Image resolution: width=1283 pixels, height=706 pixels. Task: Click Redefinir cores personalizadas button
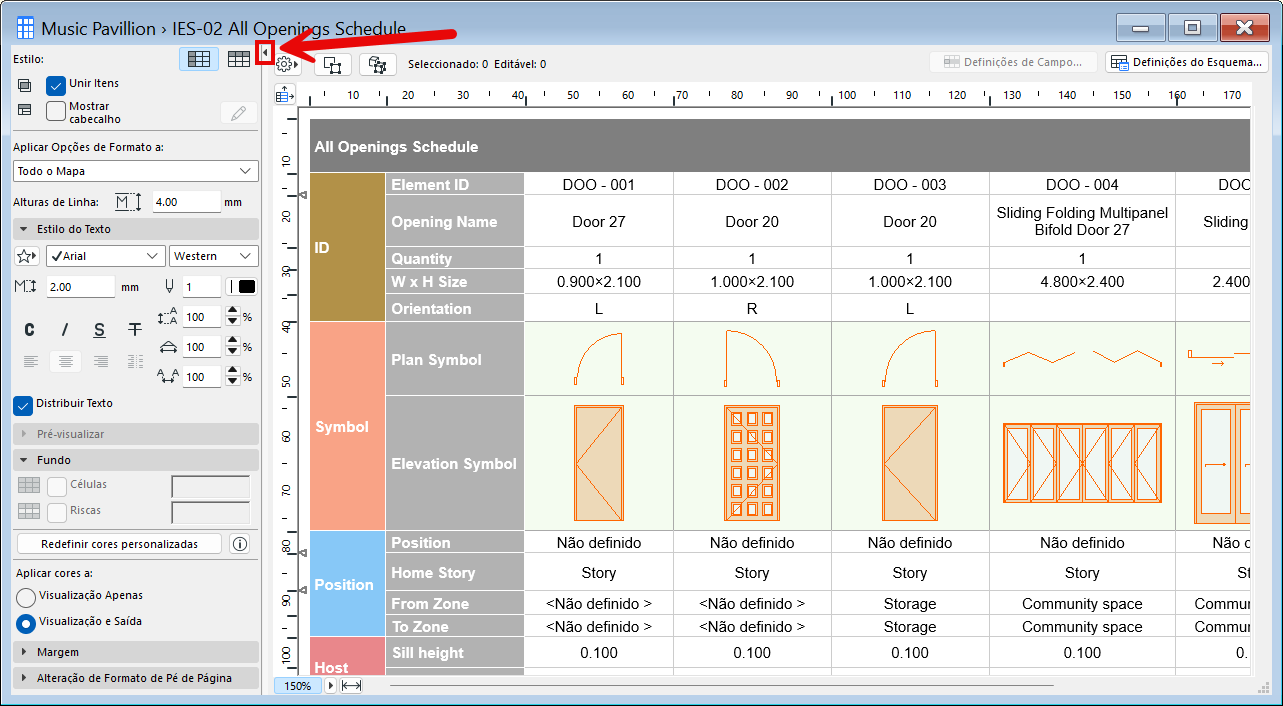tap(120, 544)
